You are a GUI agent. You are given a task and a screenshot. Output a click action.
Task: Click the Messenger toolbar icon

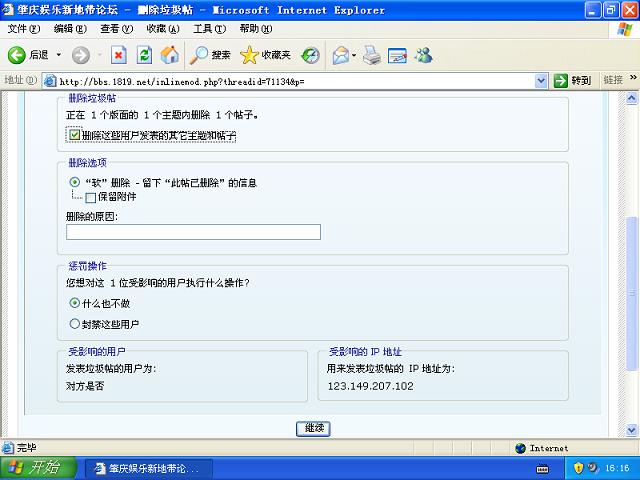click(423, 55)
